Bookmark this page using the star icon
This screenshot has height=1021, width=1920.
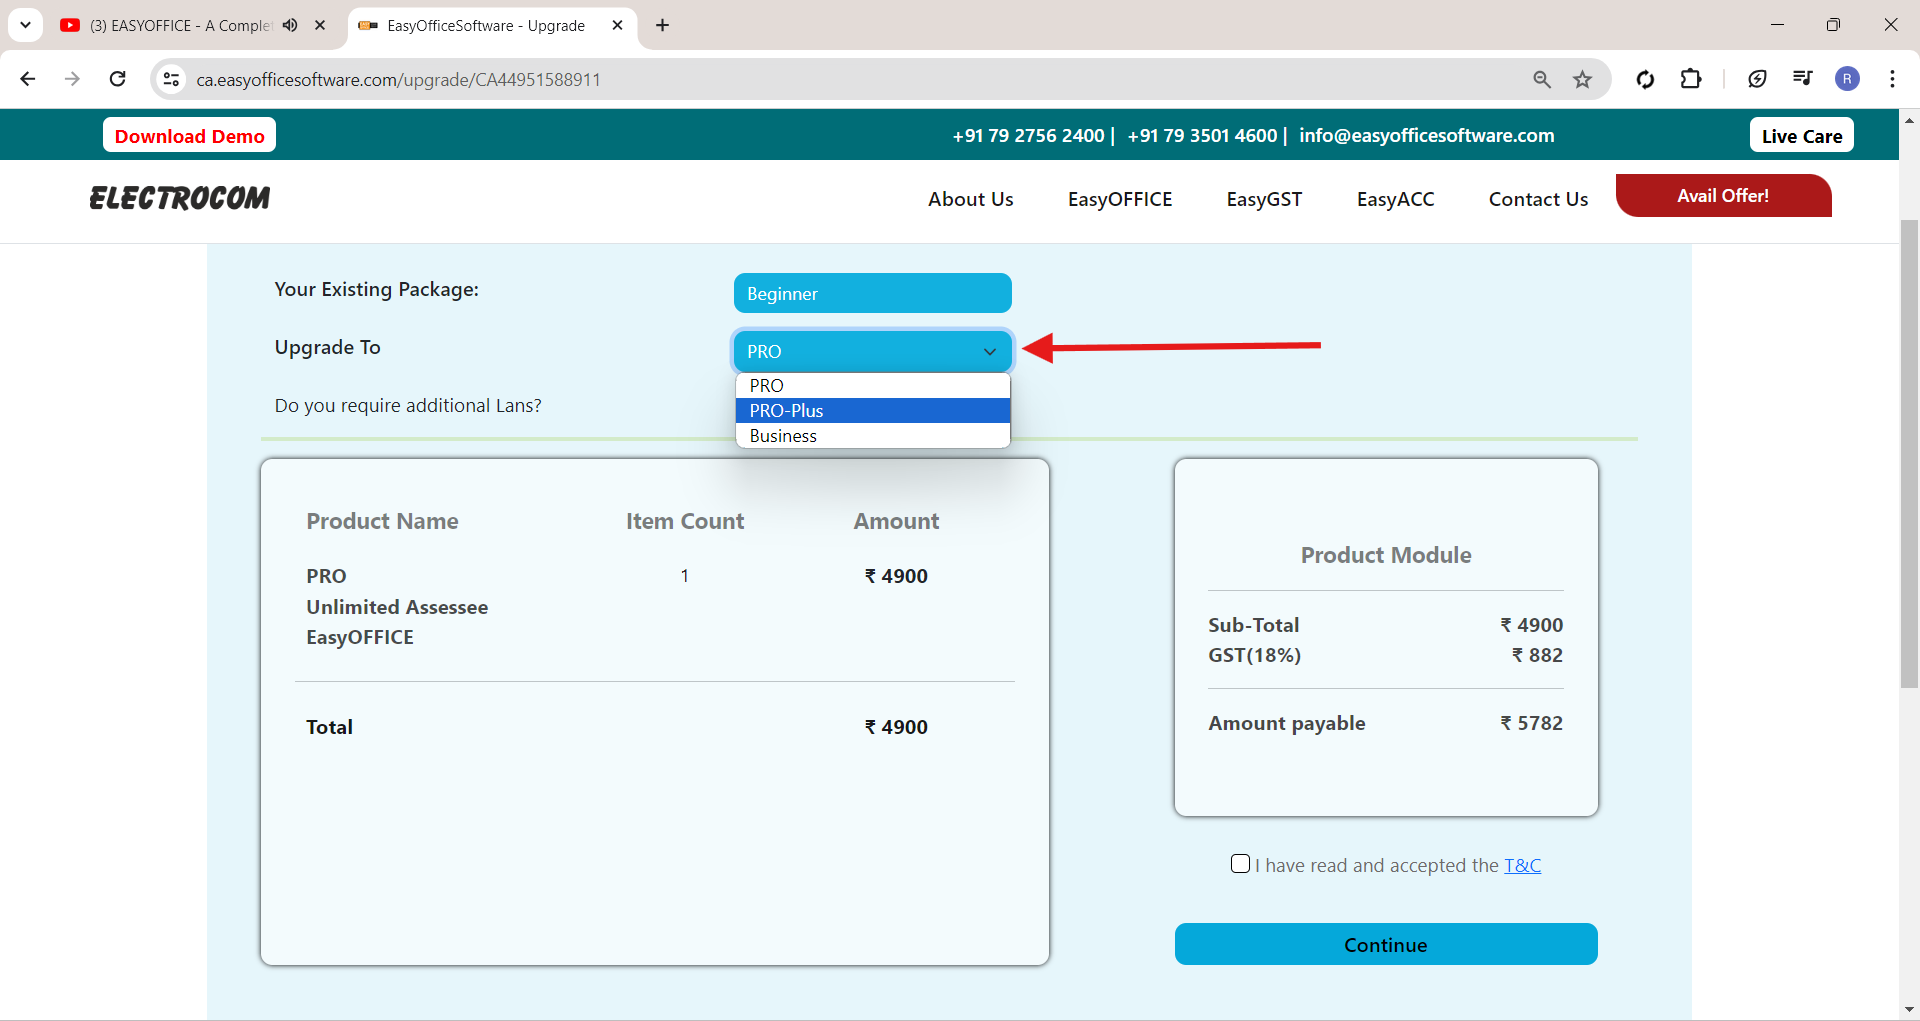(x=1582, y=79)
